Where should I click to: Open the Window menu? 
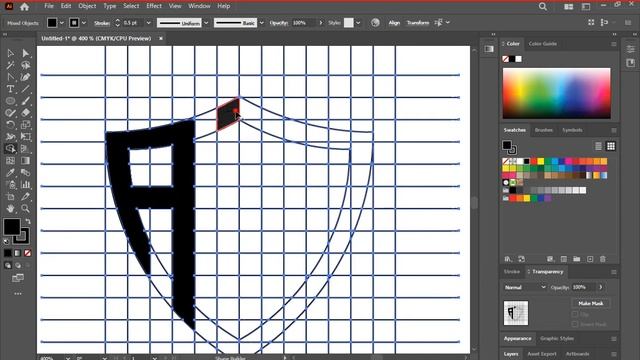click(x=199, y=6)
